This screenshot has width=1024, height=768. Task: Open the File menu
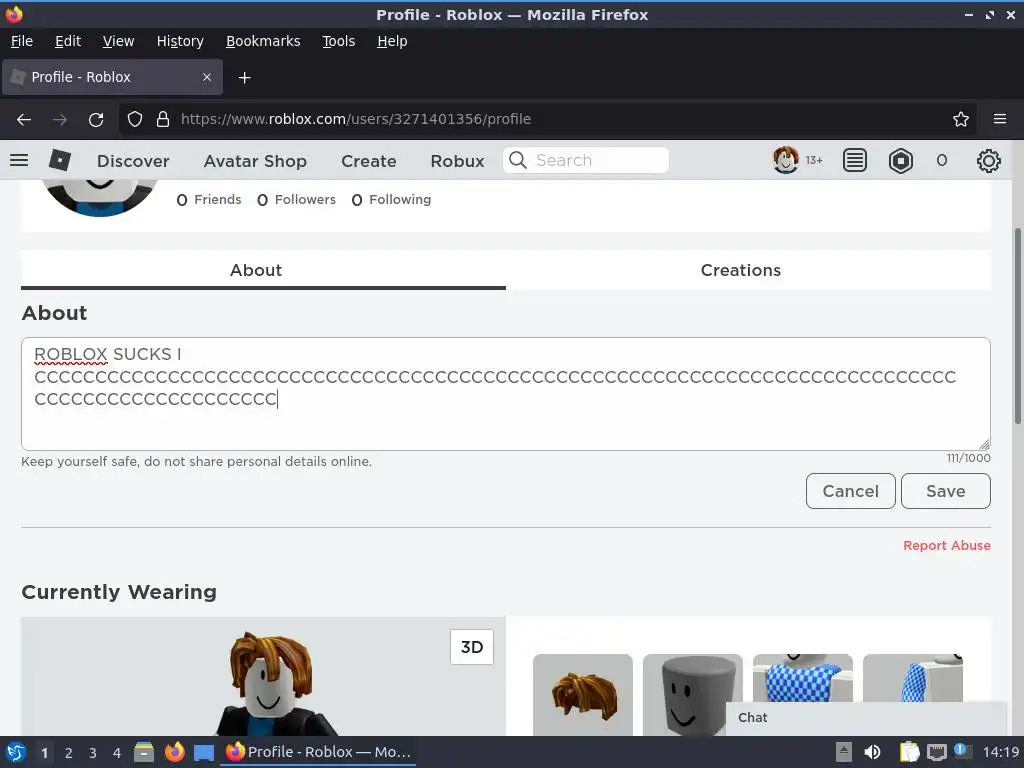click(22, 41)
